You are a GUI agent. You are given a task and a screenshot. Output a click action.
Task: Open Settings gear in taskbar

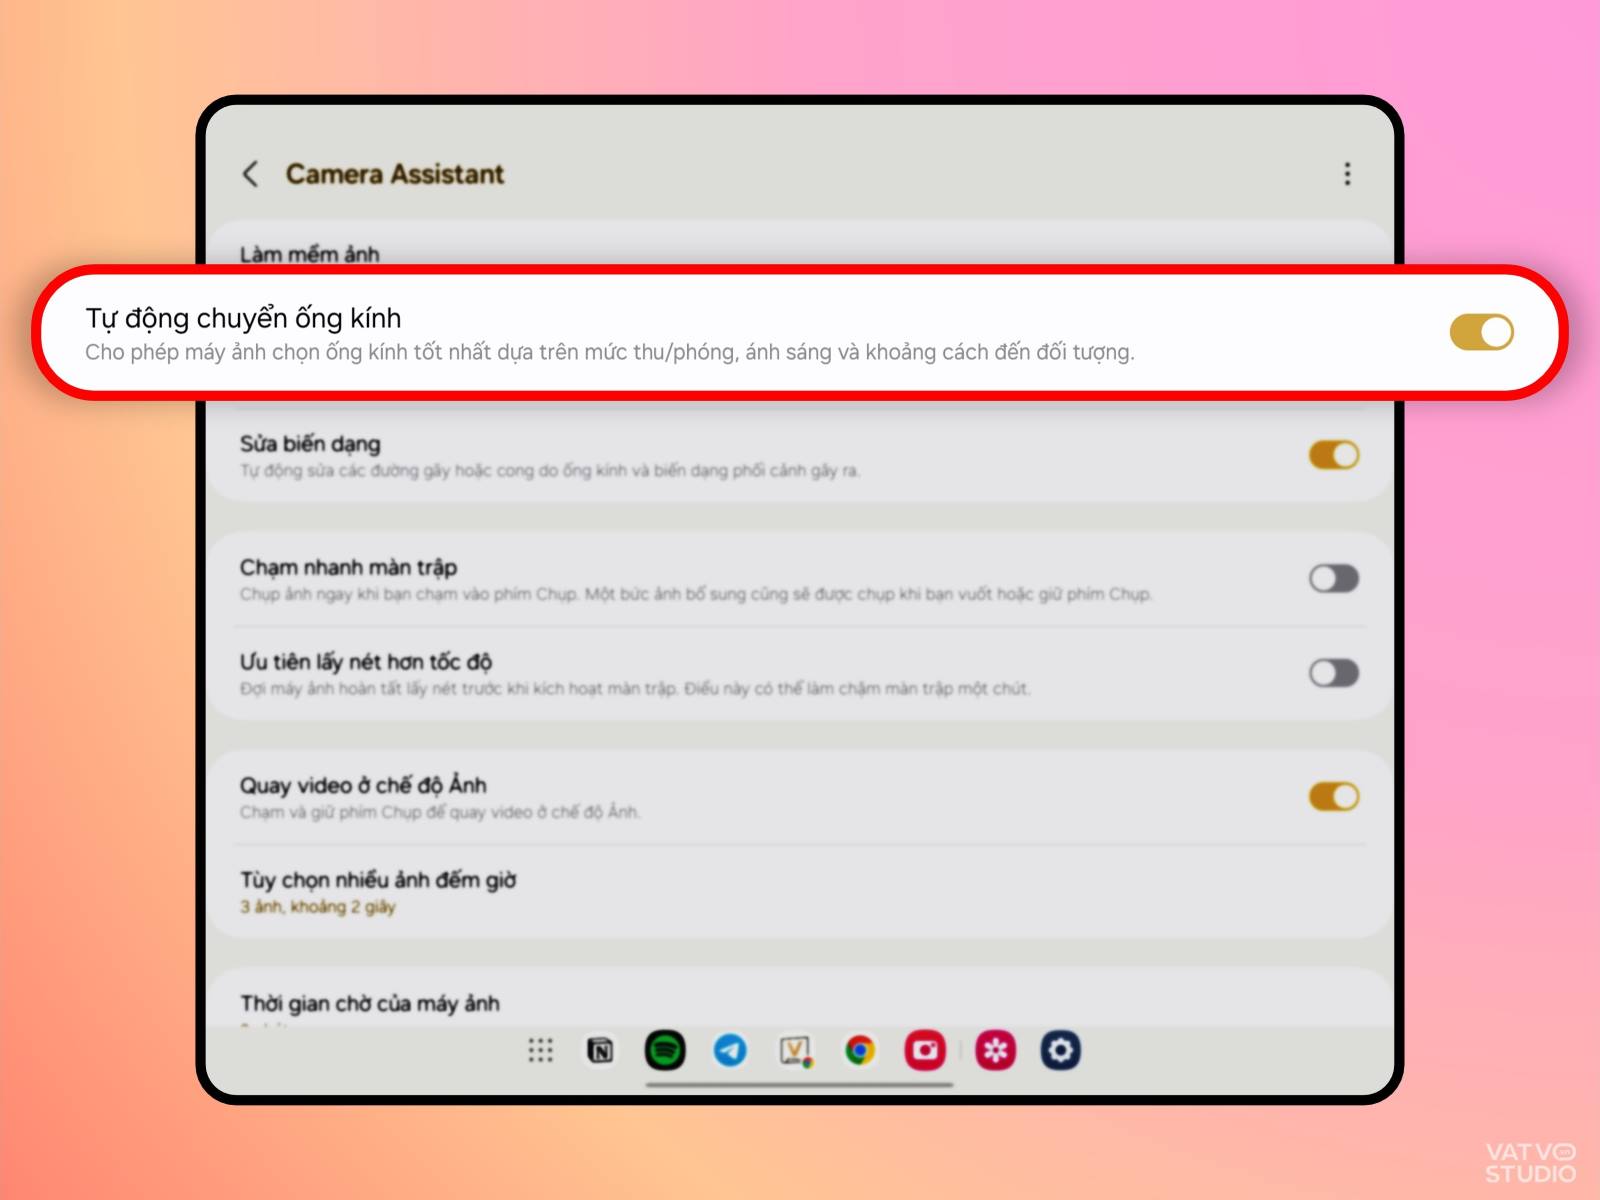tap(1060, 1050)
